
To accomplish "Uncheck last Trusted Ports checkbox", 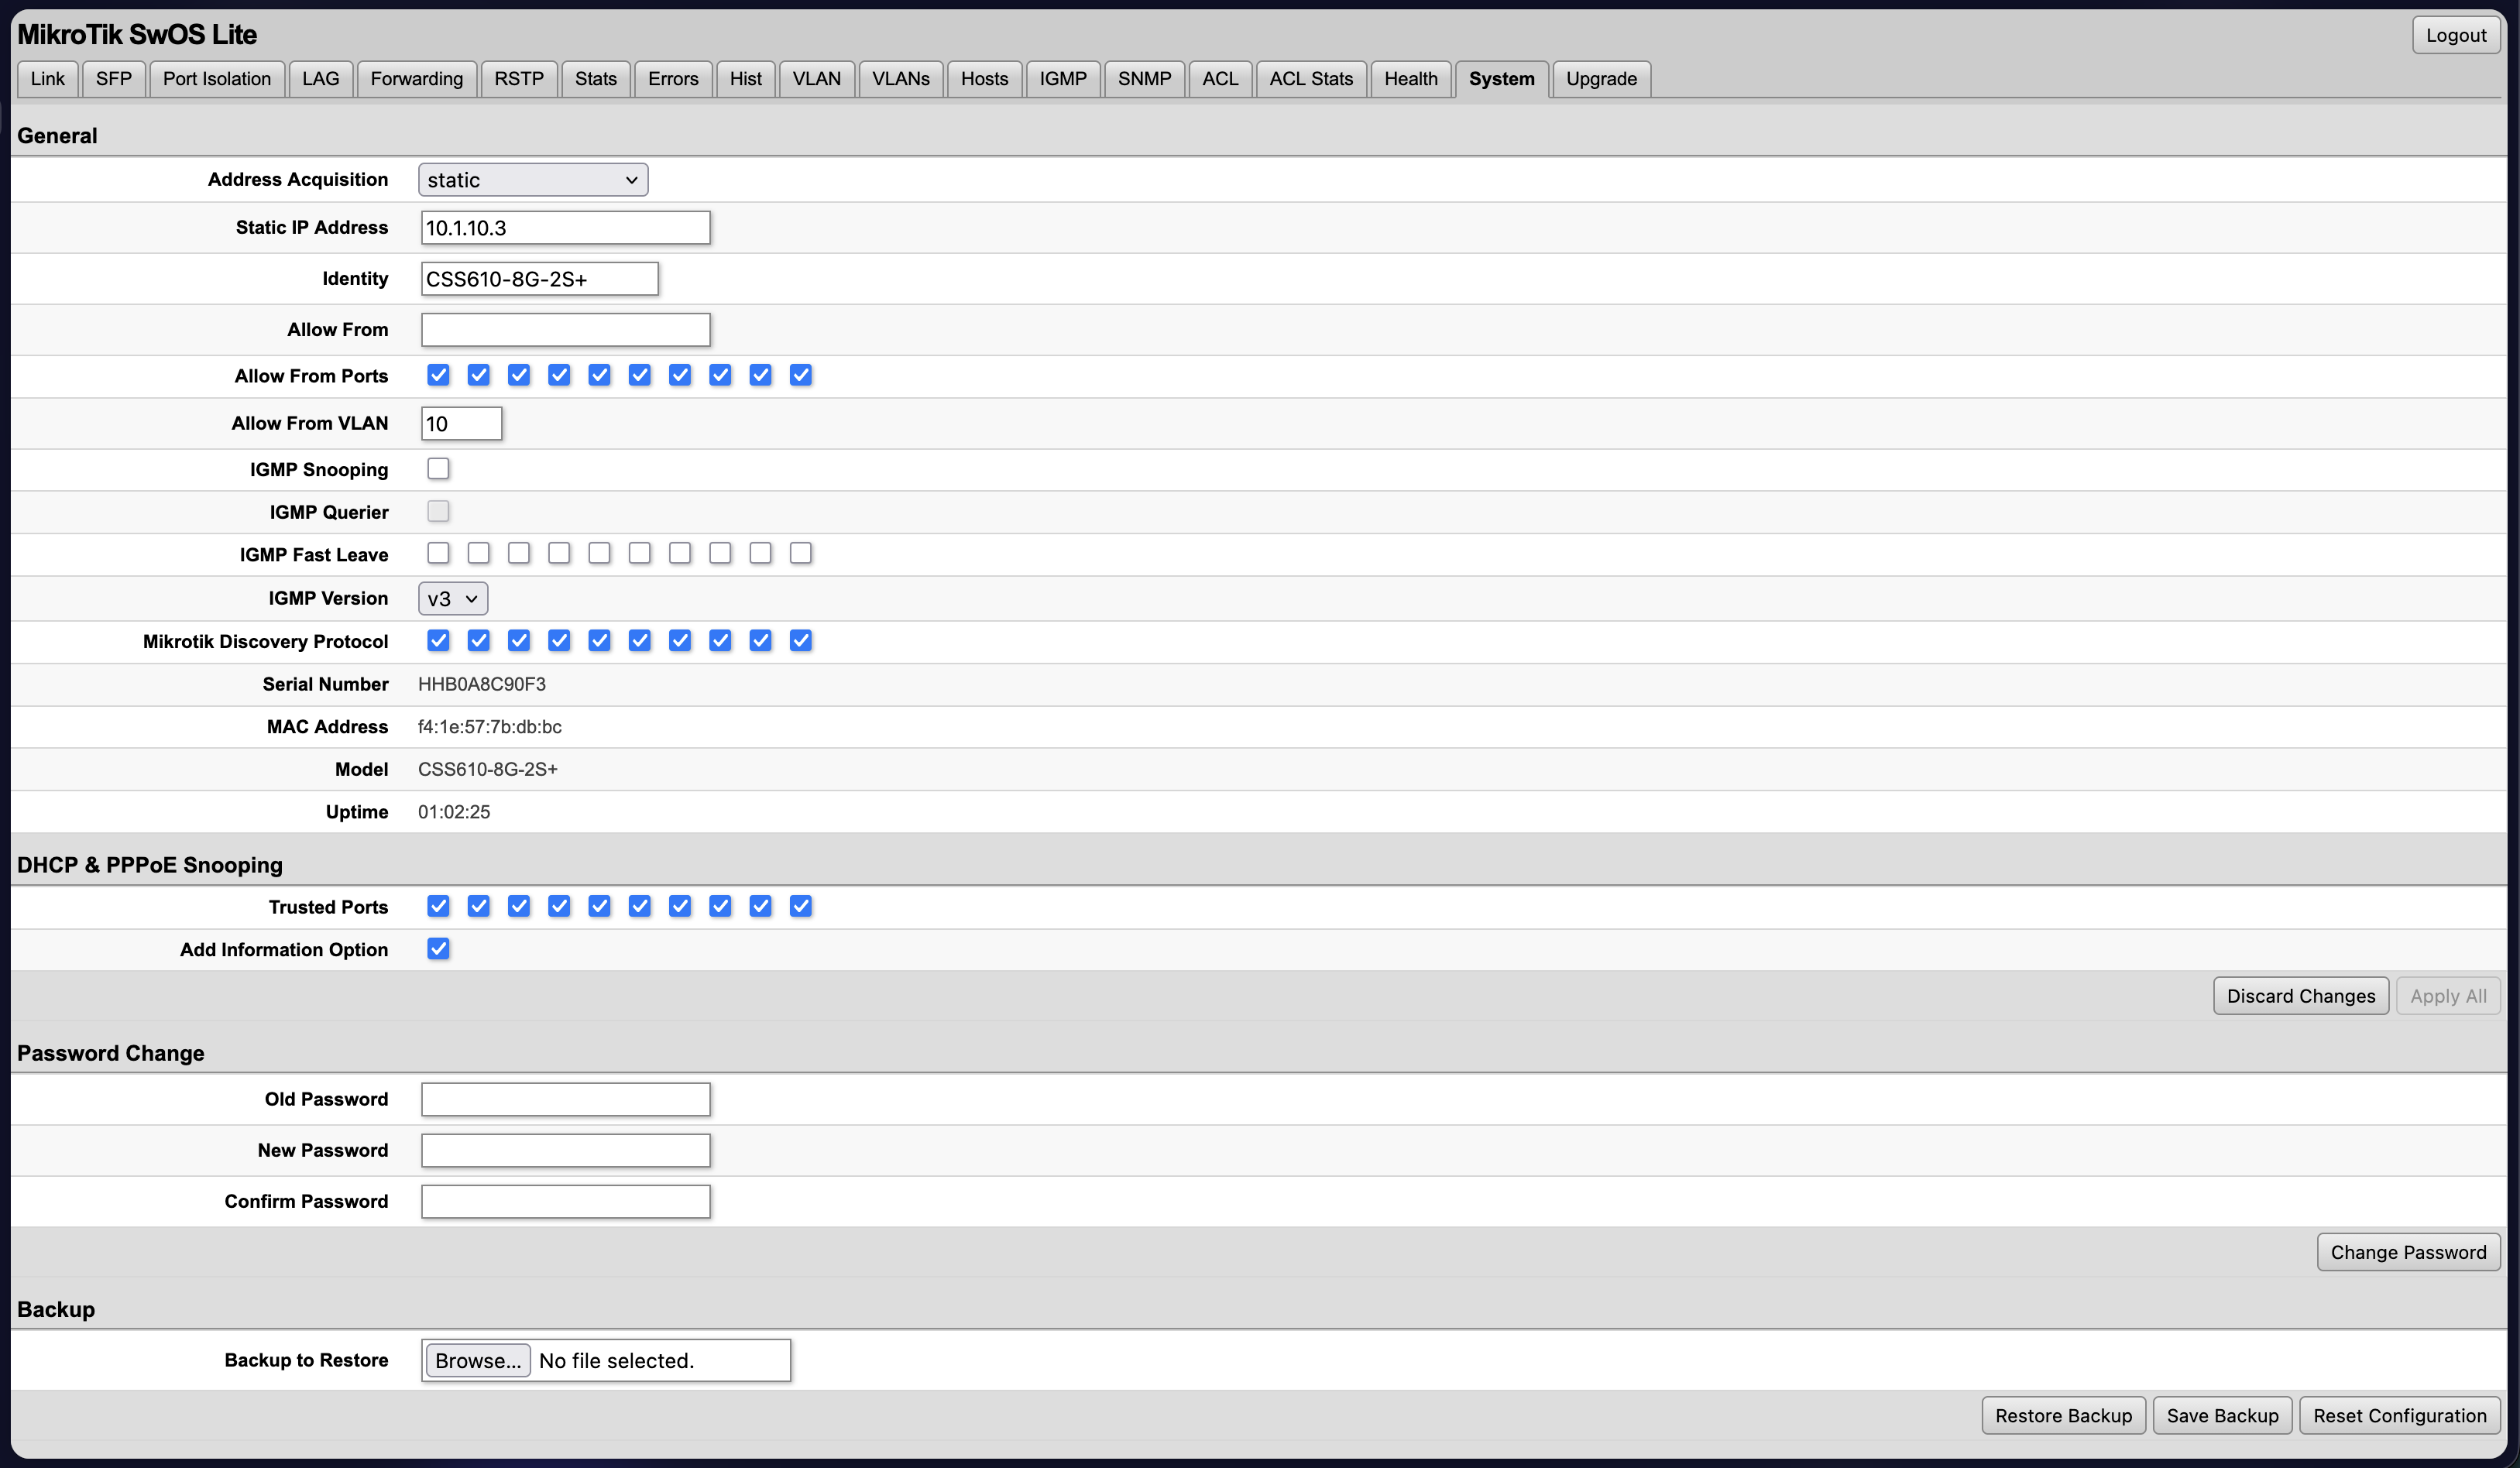I will coord(801,906).
